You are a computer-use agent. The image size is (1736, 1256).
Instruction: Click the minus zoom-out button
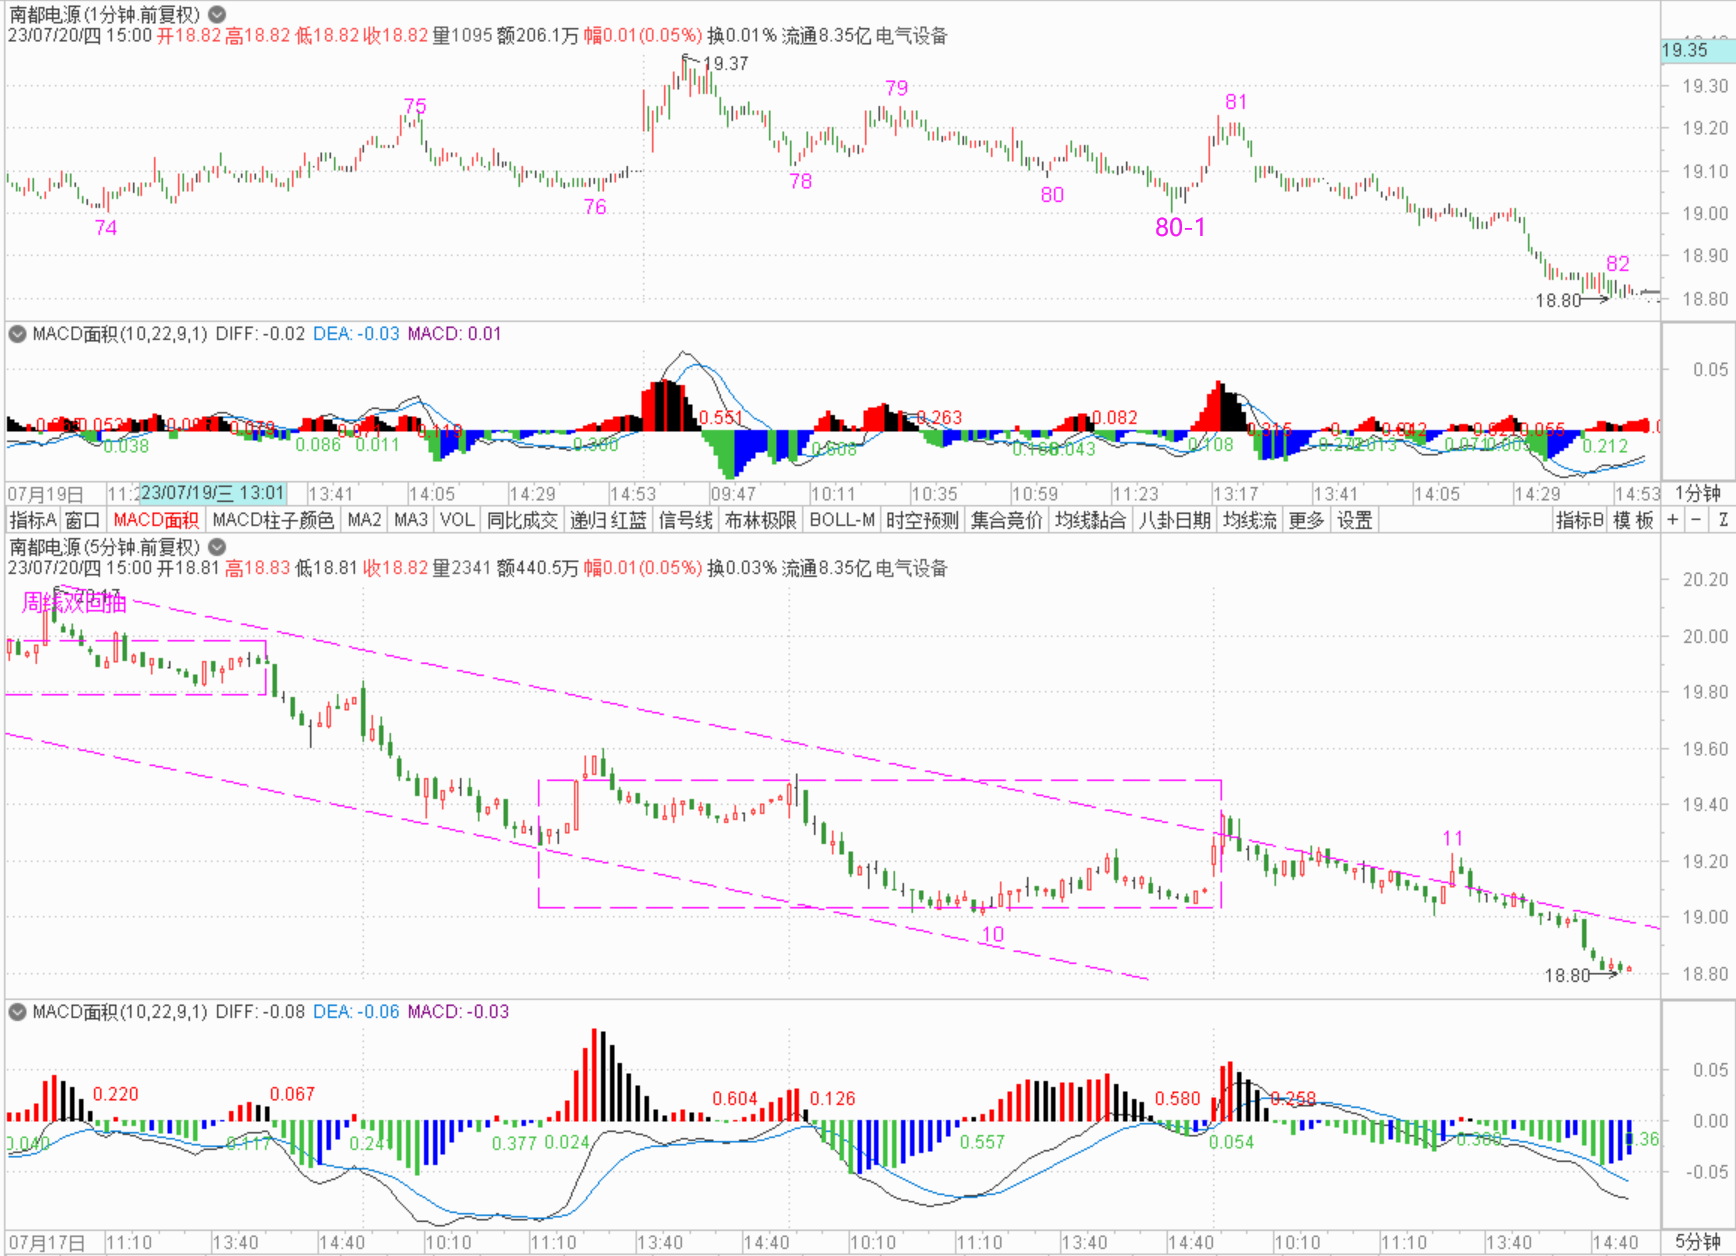pos(1696,520)
